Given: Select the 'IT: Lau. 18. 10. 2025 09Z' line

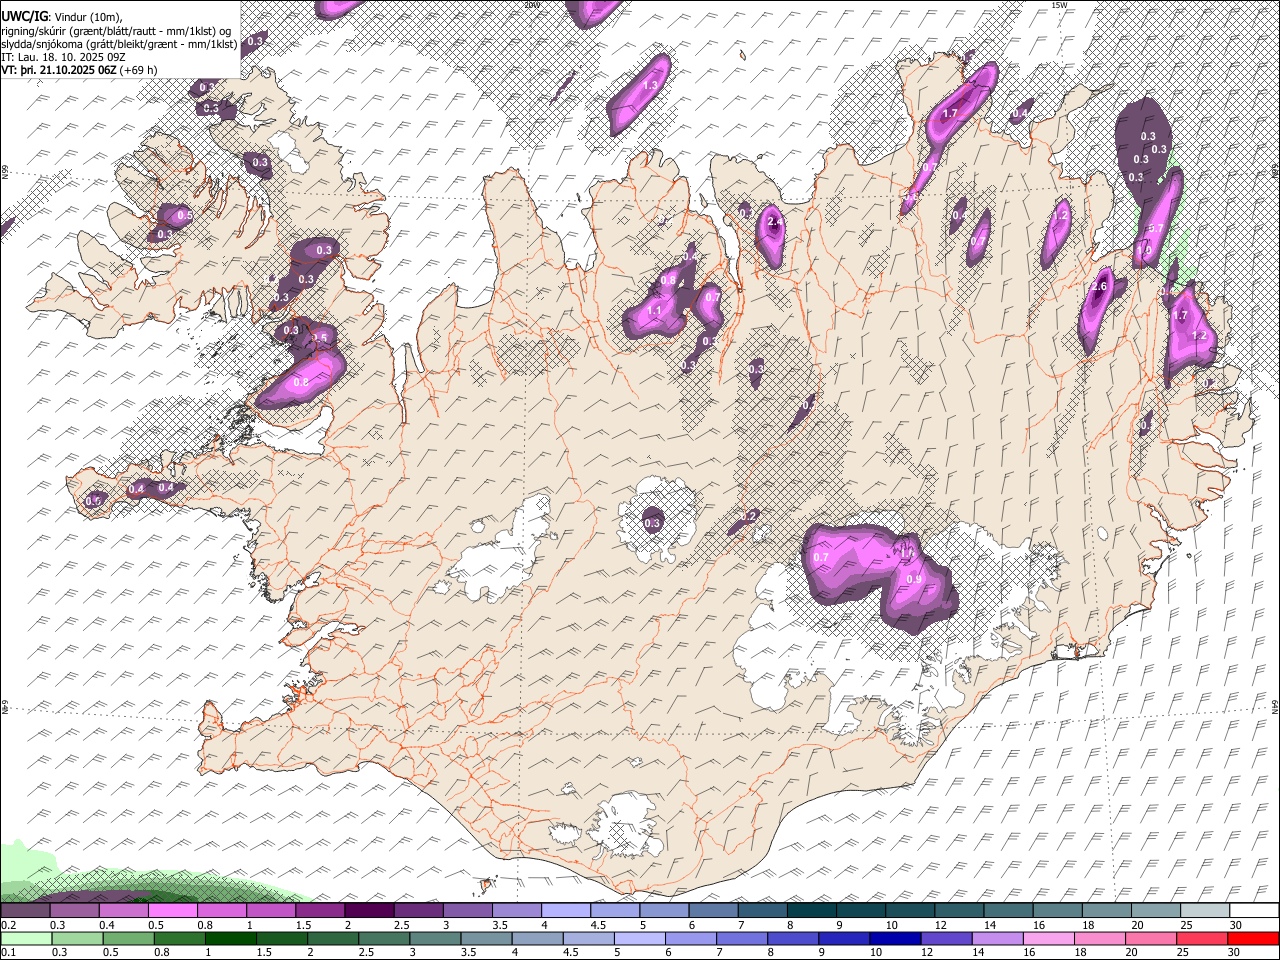Looking at the screenshot, I should coord(63,57).
